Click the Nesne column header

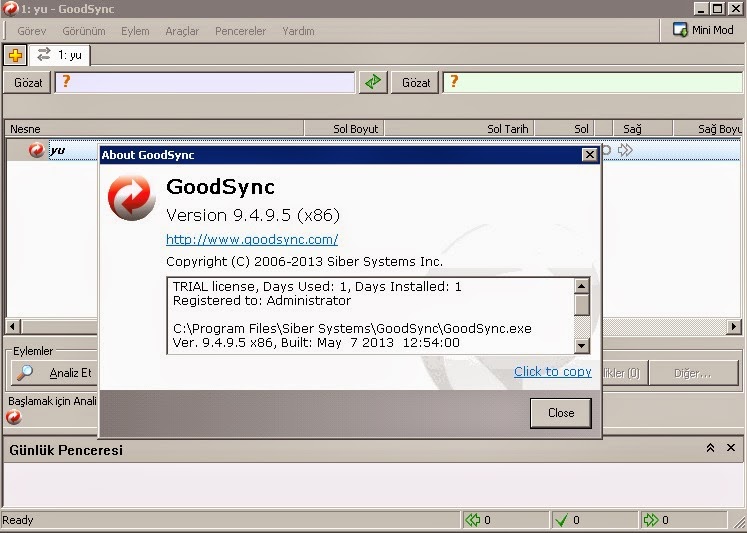154,129
